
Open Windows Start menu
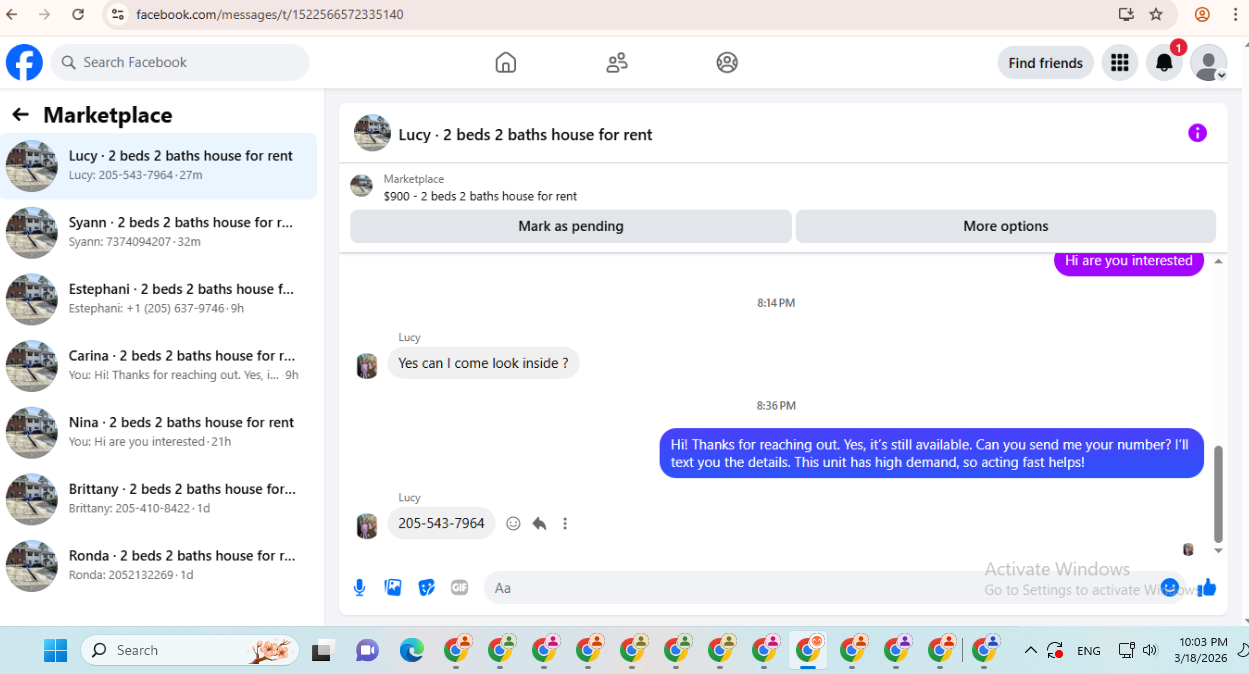[x=55, y=650]
